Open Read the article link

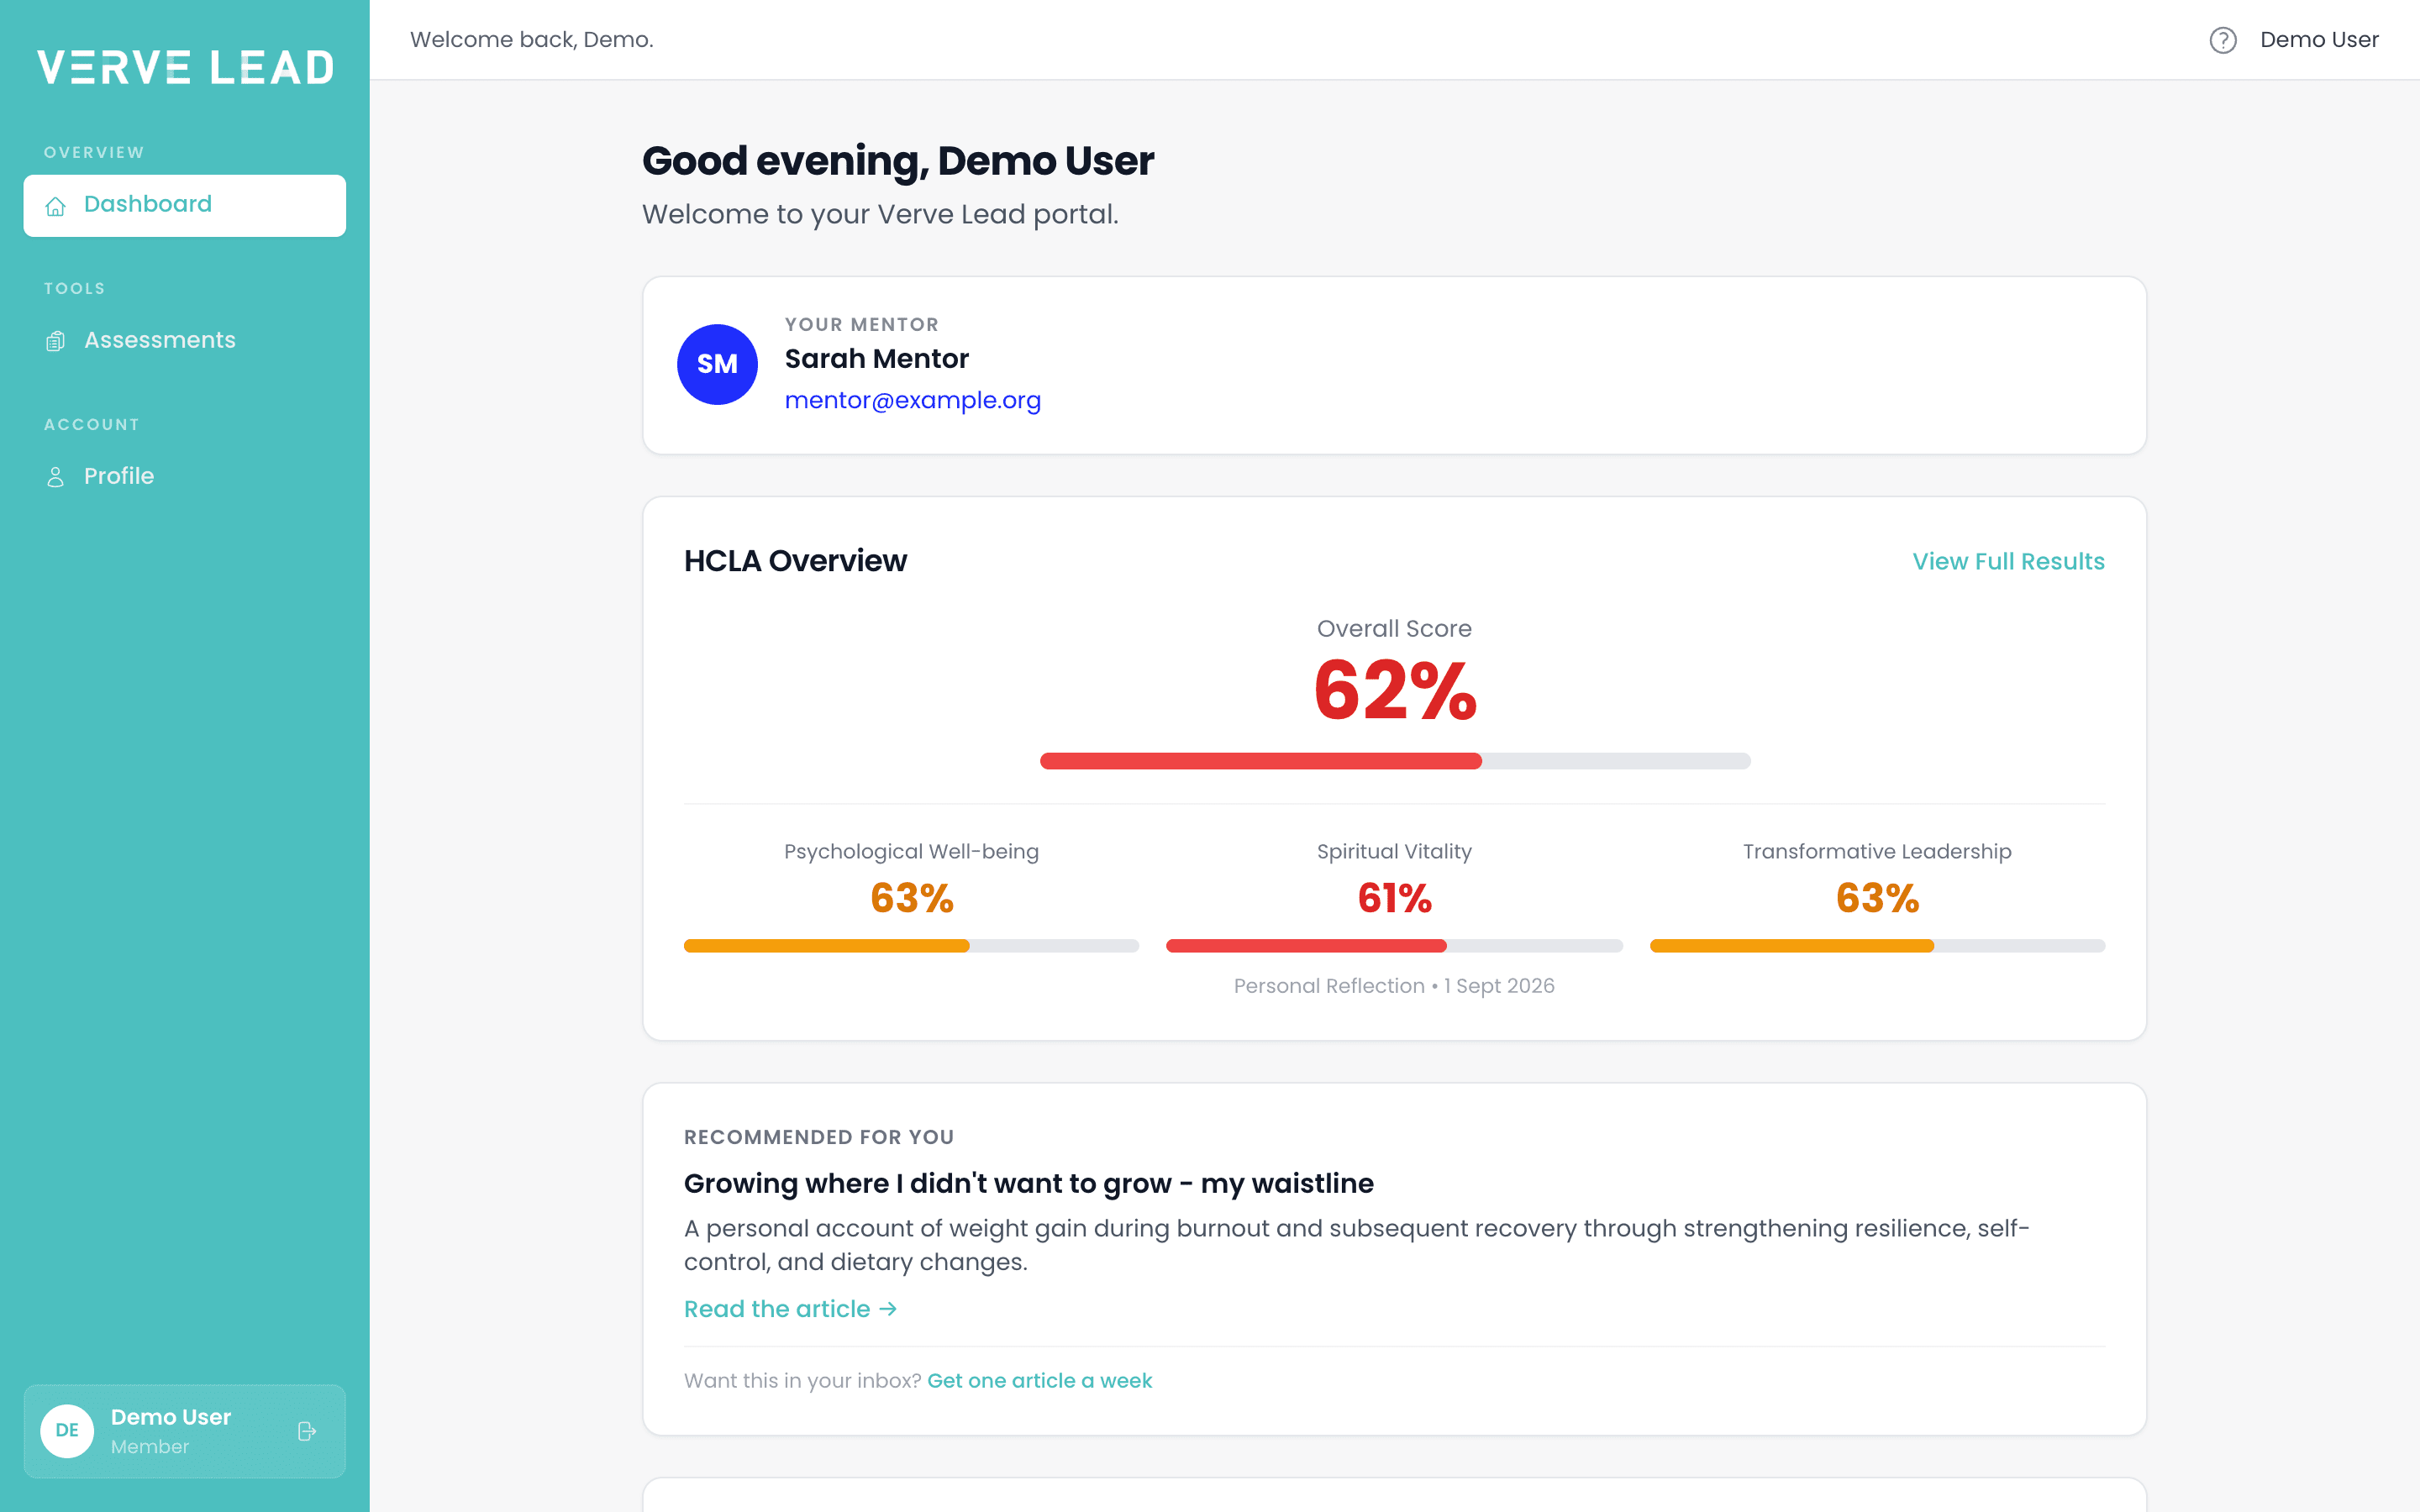790,1309
